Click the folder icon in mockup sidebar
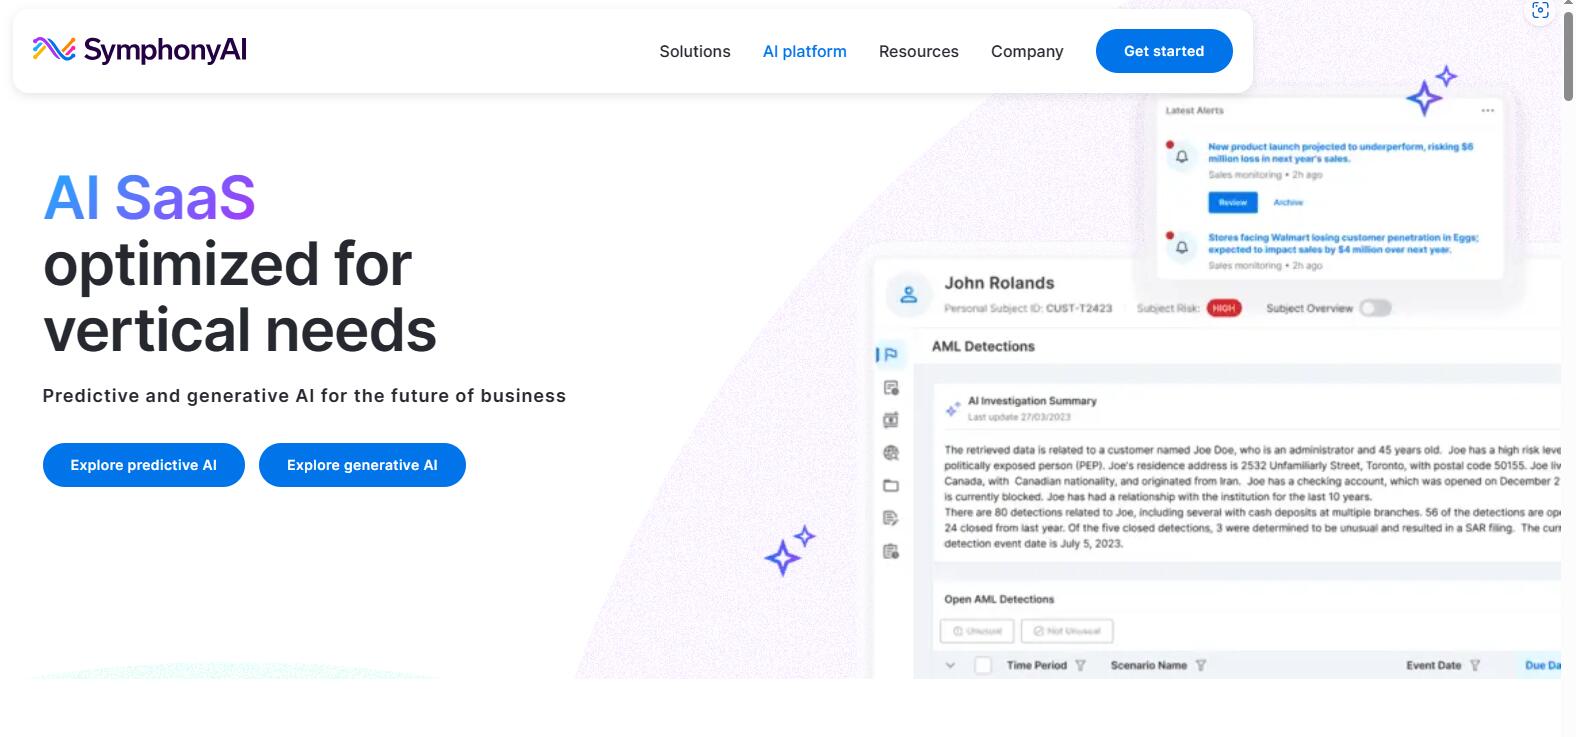 click(891, 486)
